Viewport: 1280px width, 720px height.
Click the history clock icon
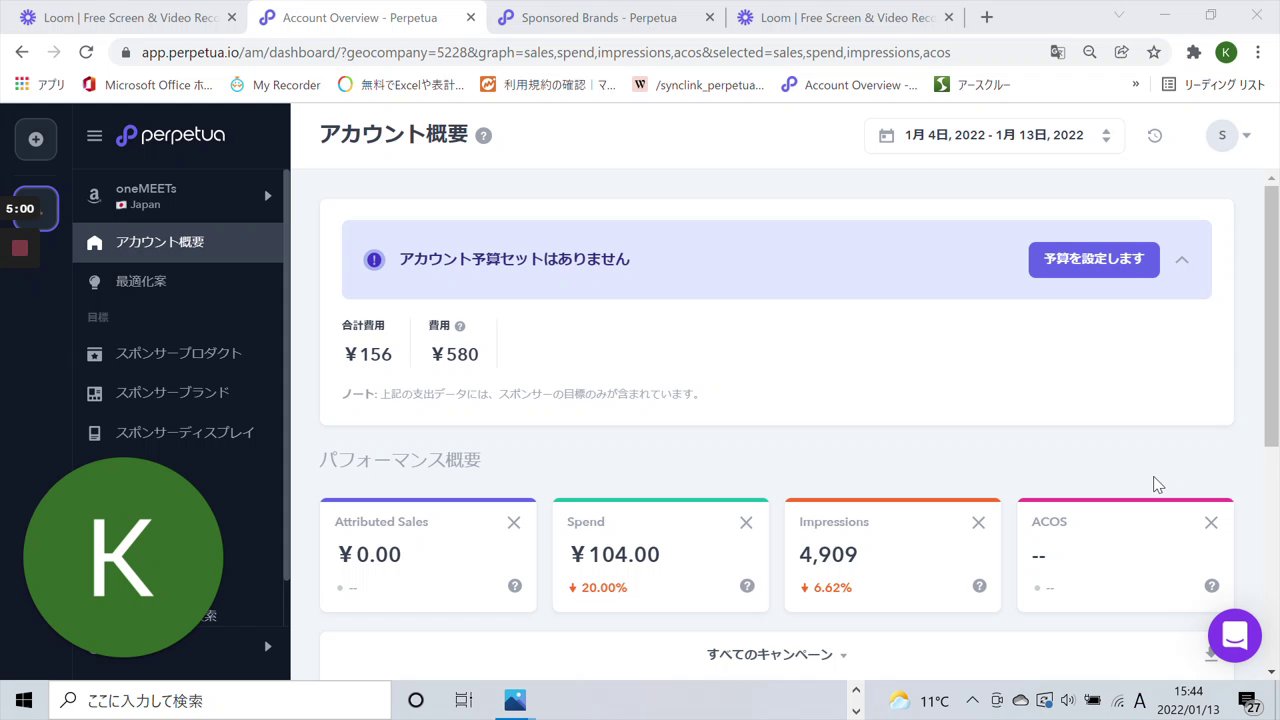1154,135
